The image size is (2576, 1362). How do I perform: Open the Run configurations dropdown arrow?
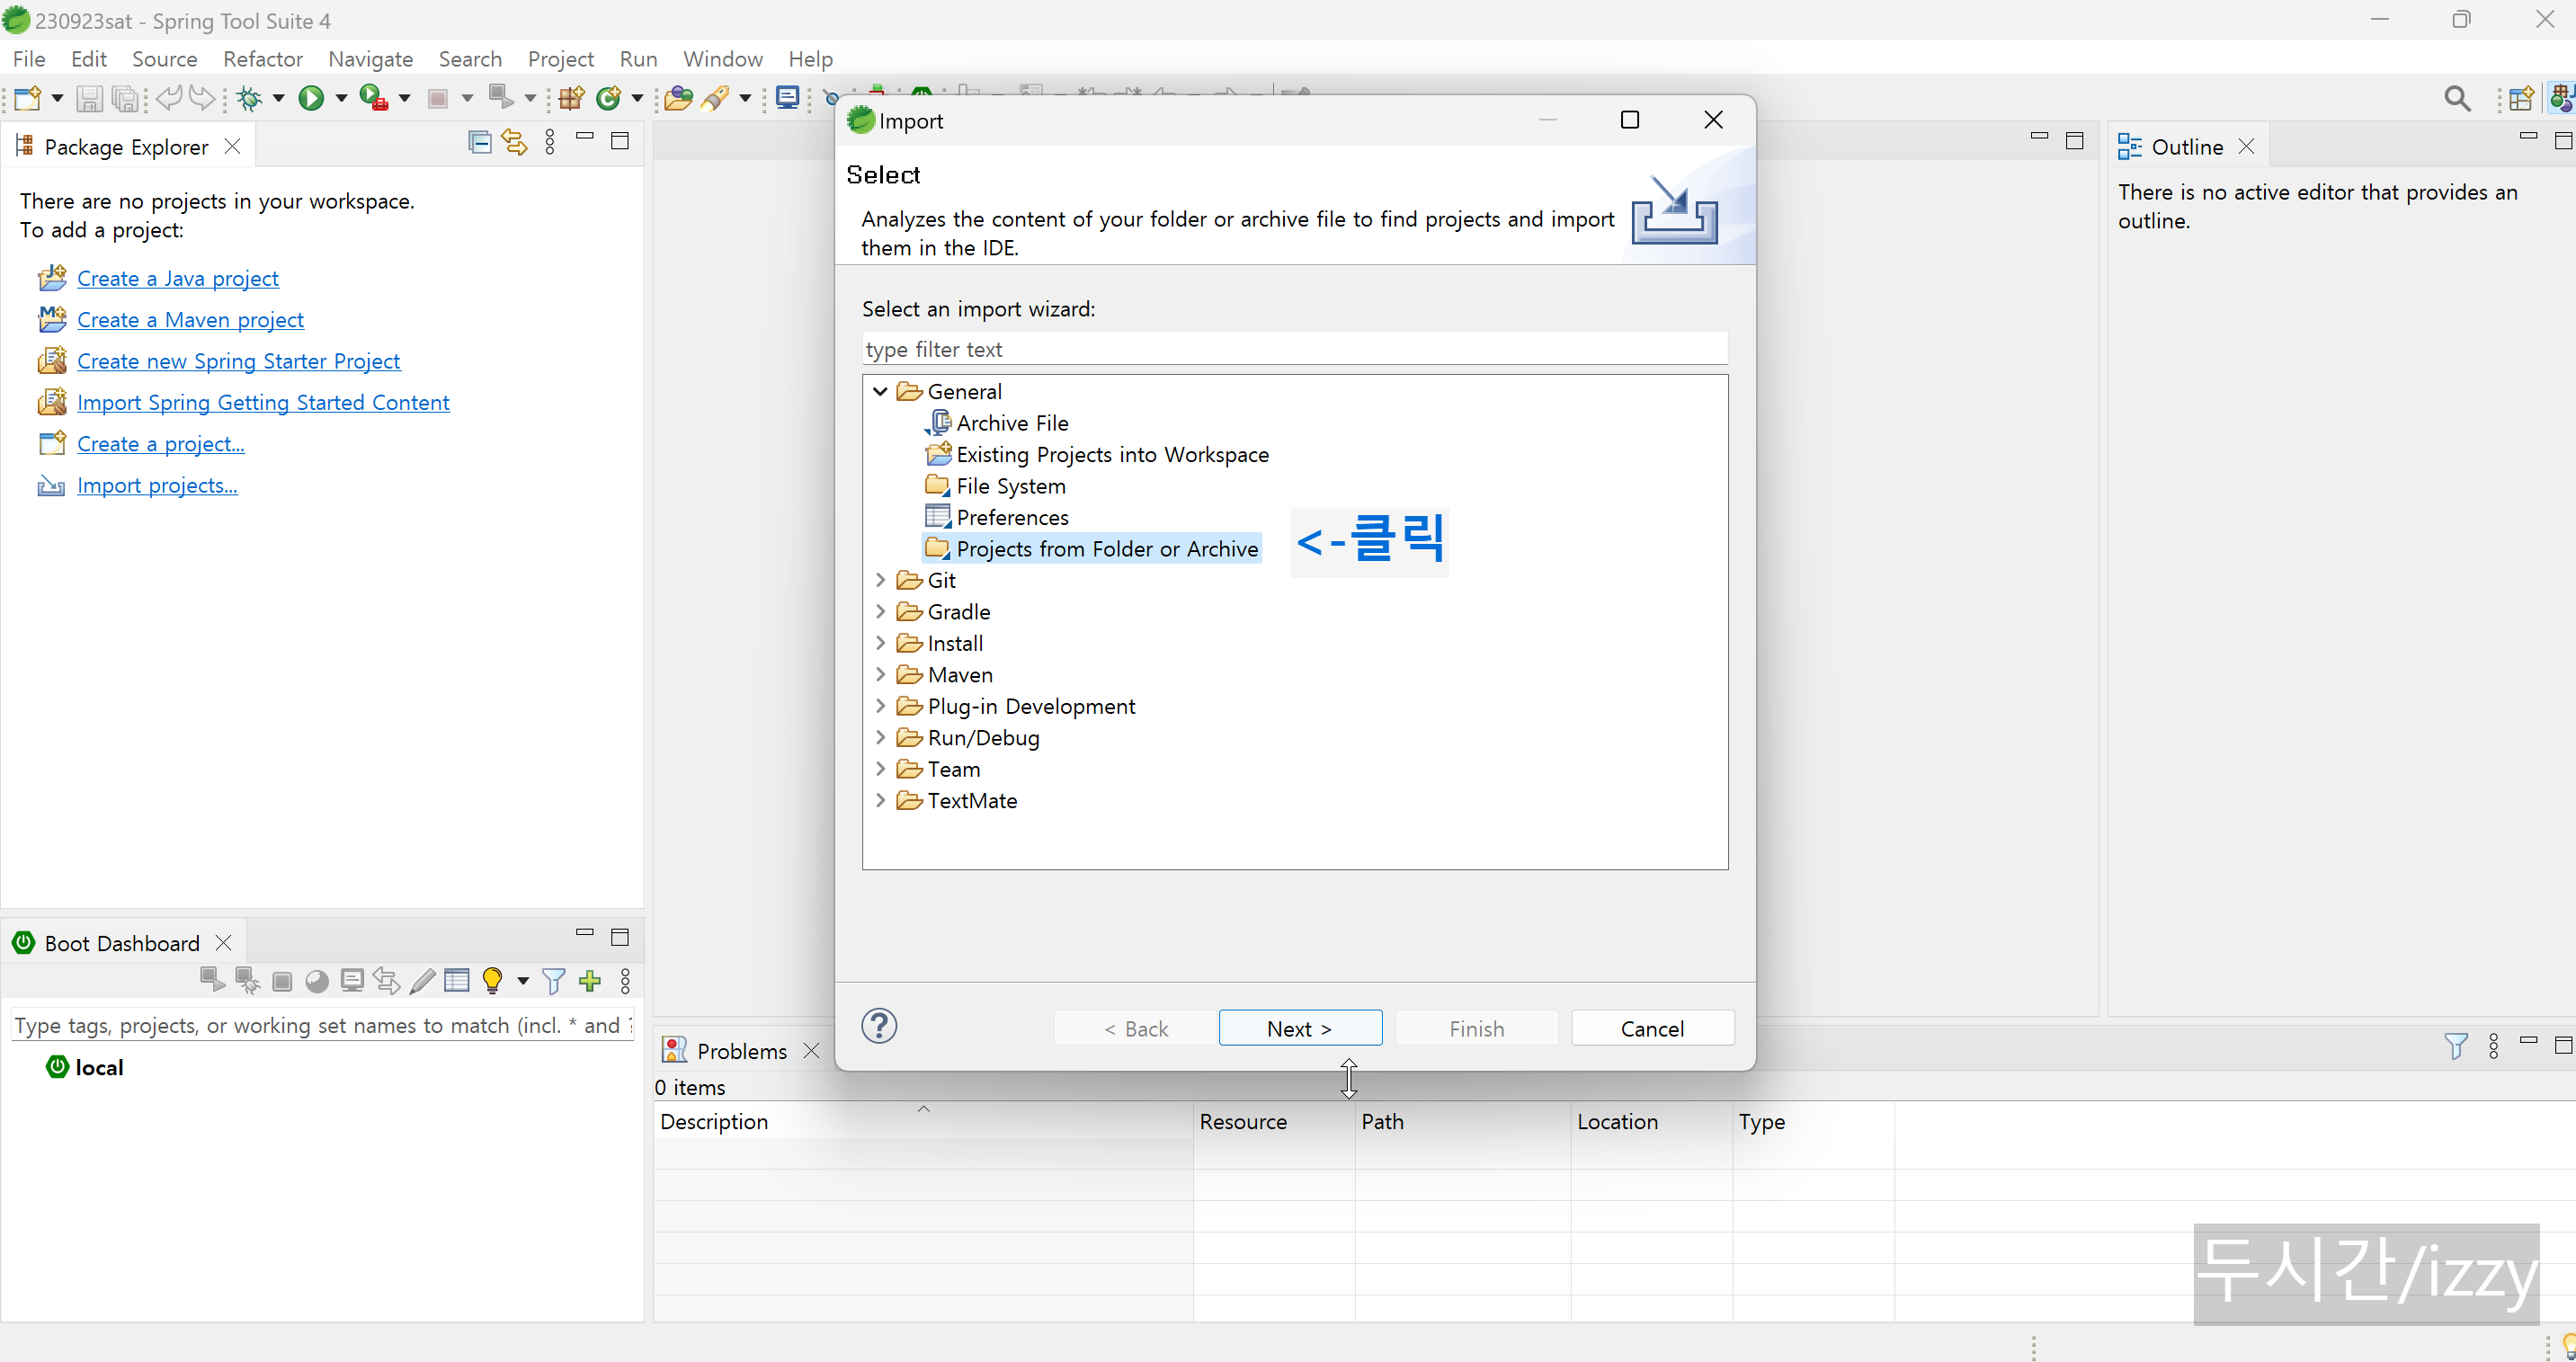point(341,98)
